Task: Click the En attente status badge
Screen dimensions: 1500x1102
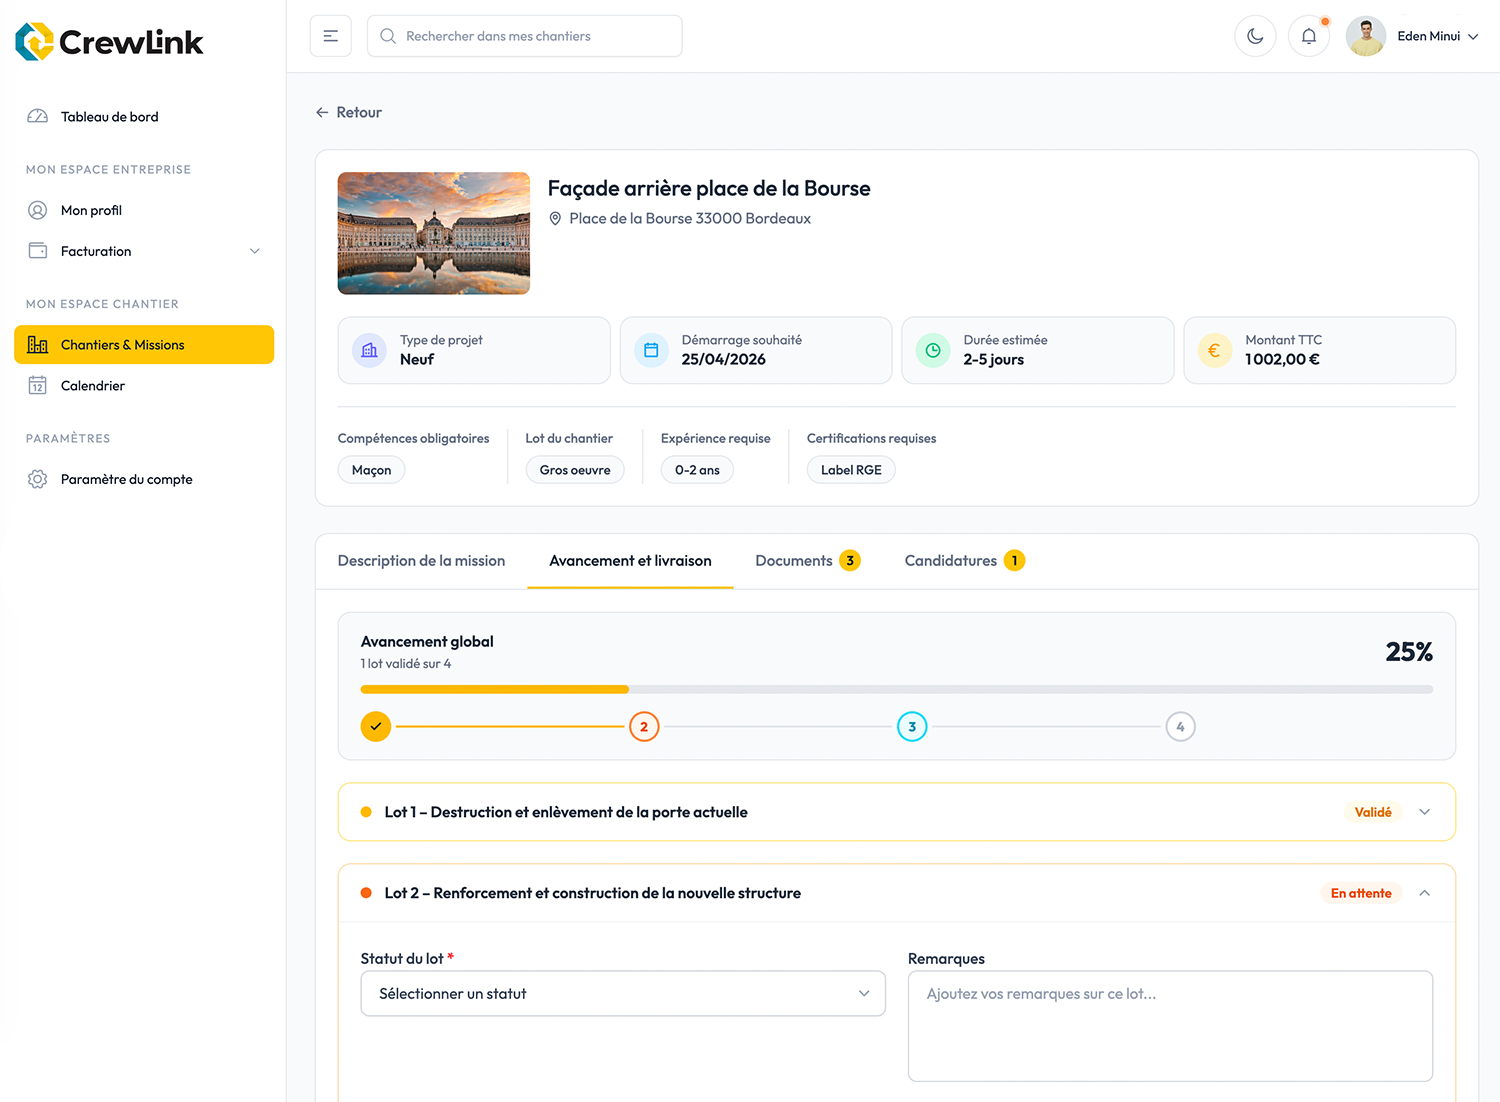Action: [x=1361, y=893]
